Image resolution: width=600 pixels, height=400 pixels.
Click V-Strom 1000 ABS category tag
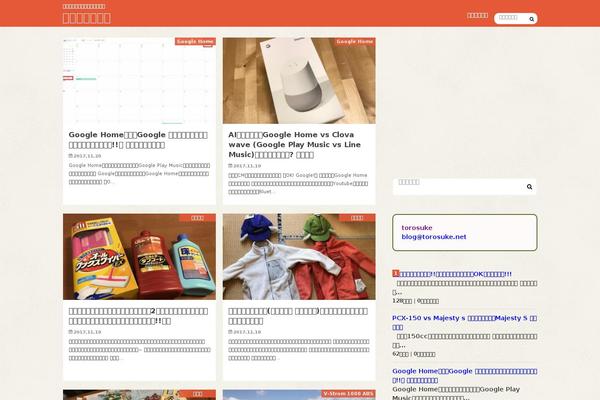[348, 393]
